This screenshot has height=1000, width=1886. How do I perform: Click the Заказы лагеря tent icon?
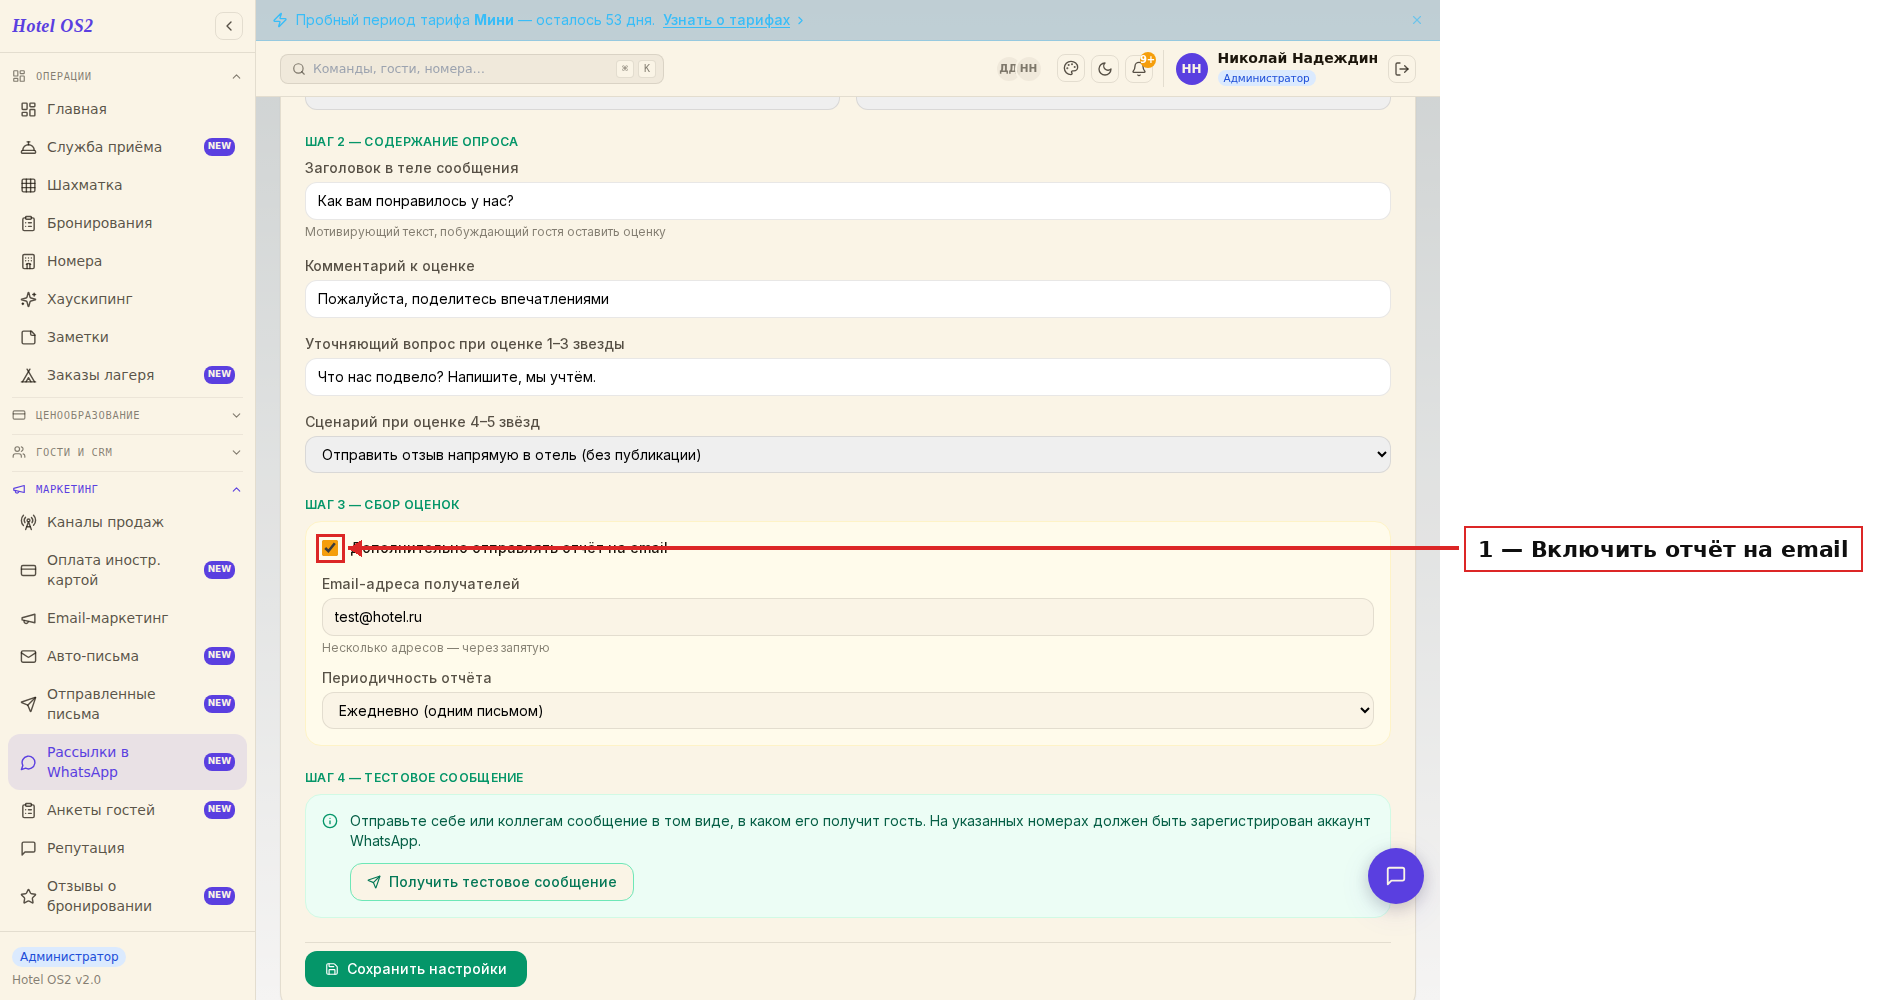28,375
